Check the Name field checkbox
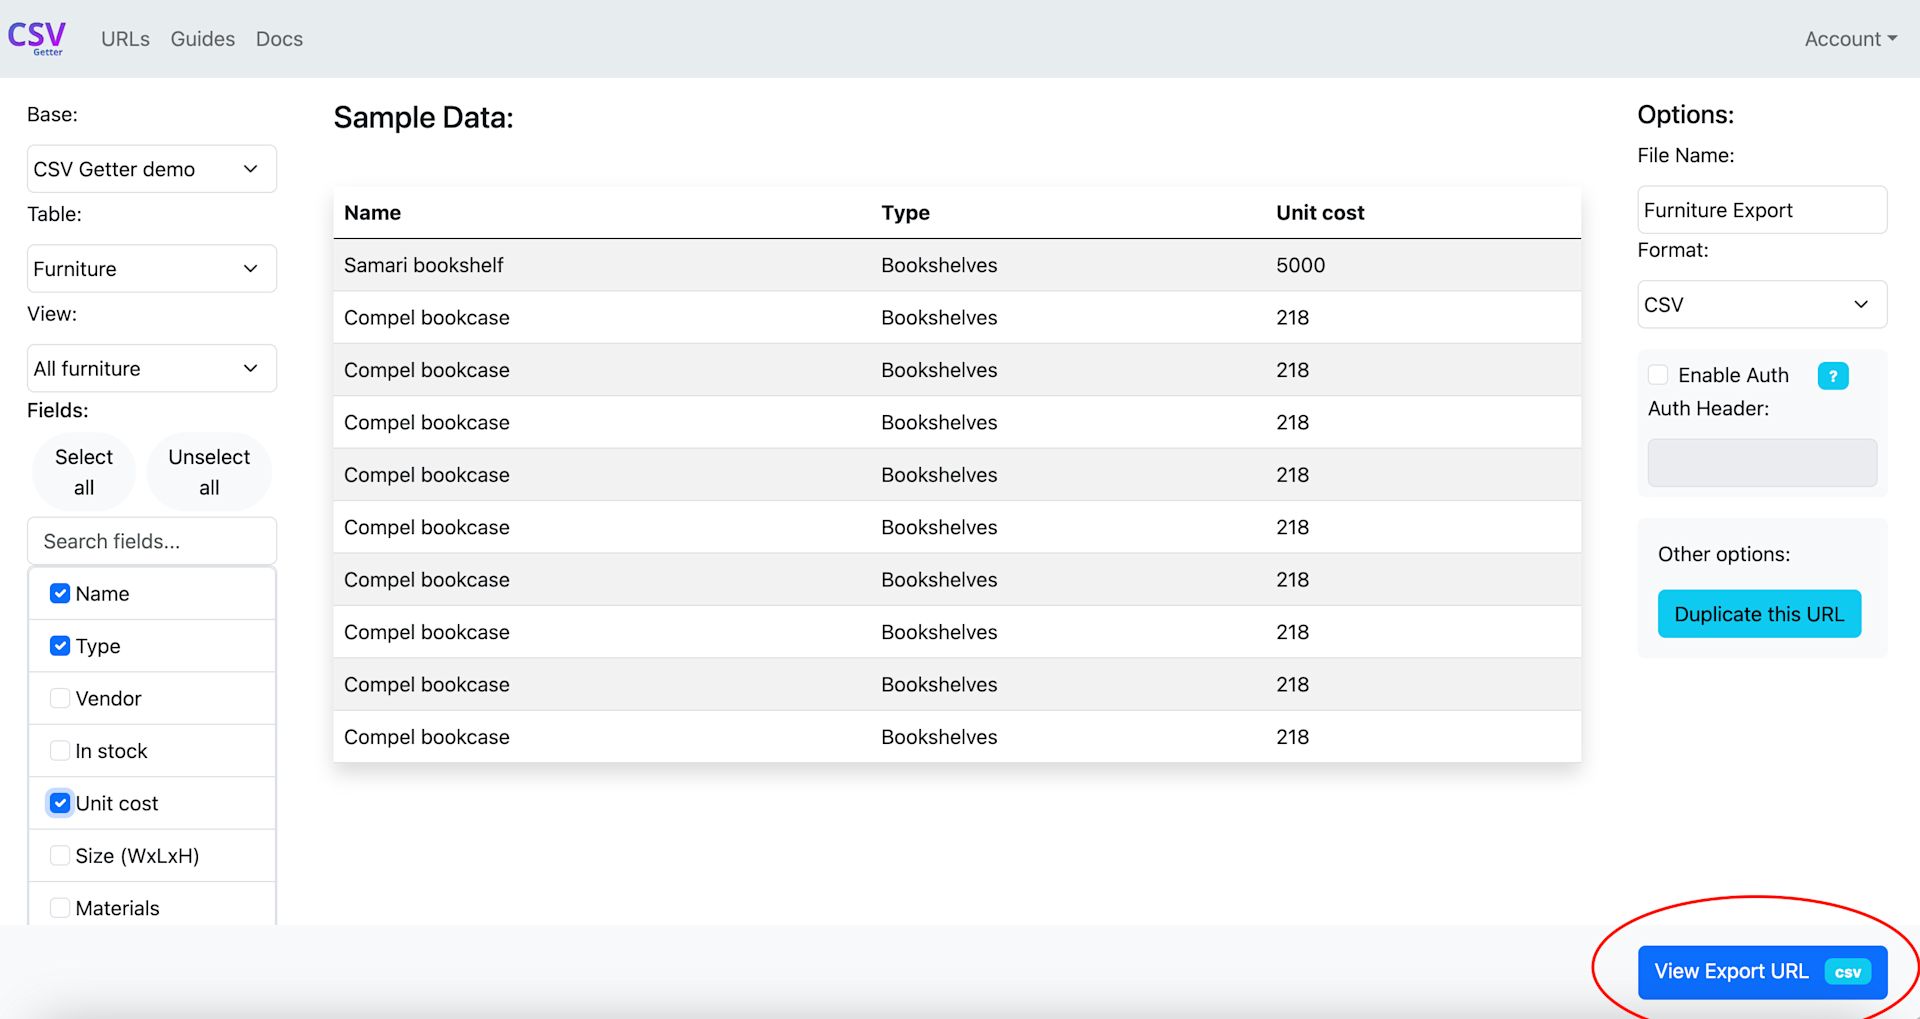This screenshot has width=1920, height=1019. [x=59, y=593]
